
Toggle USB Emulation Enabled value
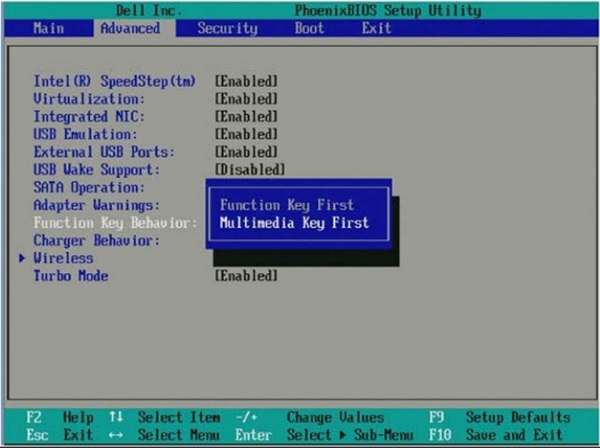click(x=246, y=134)
